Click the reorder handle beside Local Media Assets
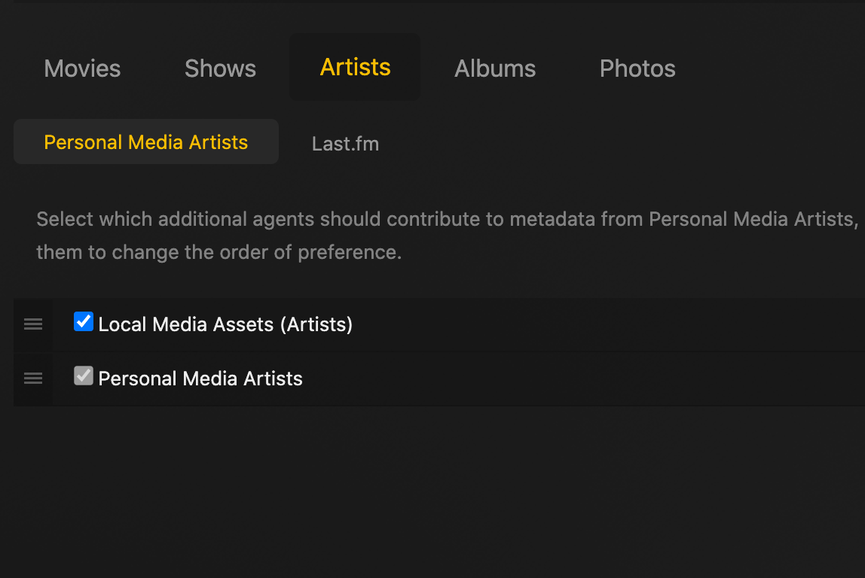This screenshot has height=578, width=865. pyautogui.click(x=33, y=324)
